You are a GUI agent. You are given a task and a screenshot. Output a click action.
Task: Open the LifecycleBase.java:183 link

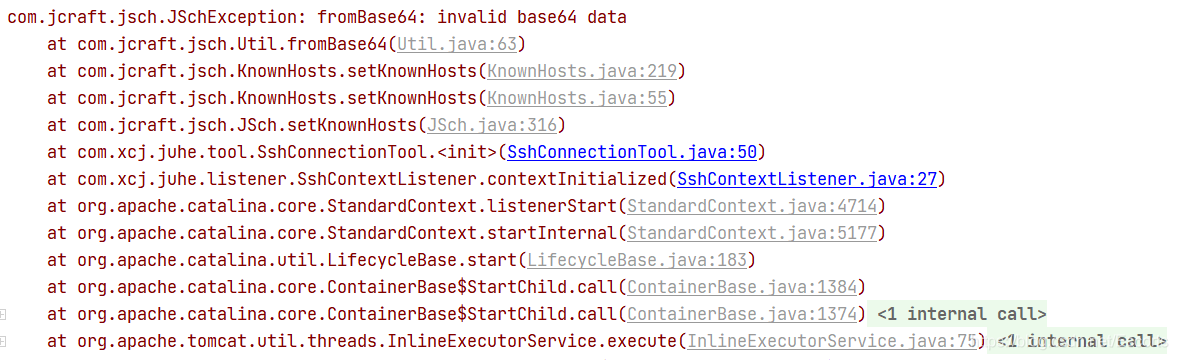638,261
